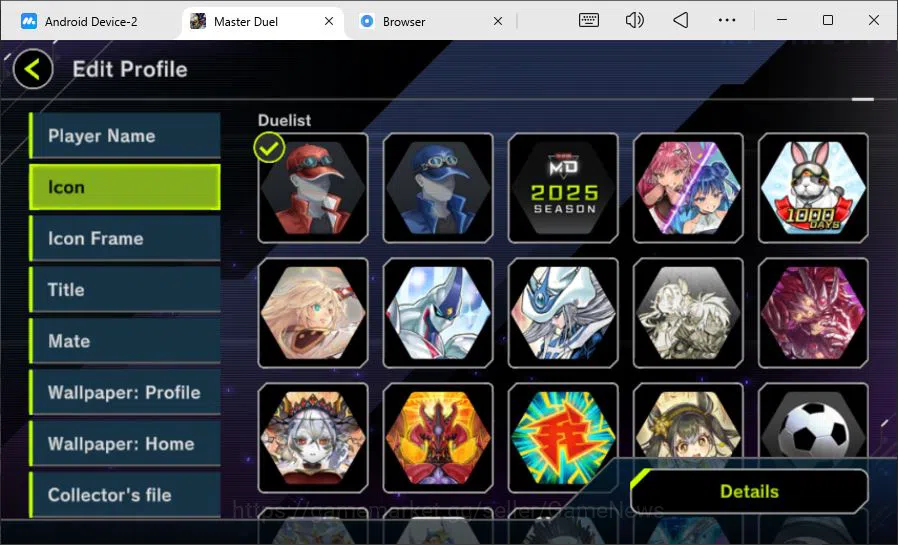
Task: Click the Details button
Action: coord(749,491)
